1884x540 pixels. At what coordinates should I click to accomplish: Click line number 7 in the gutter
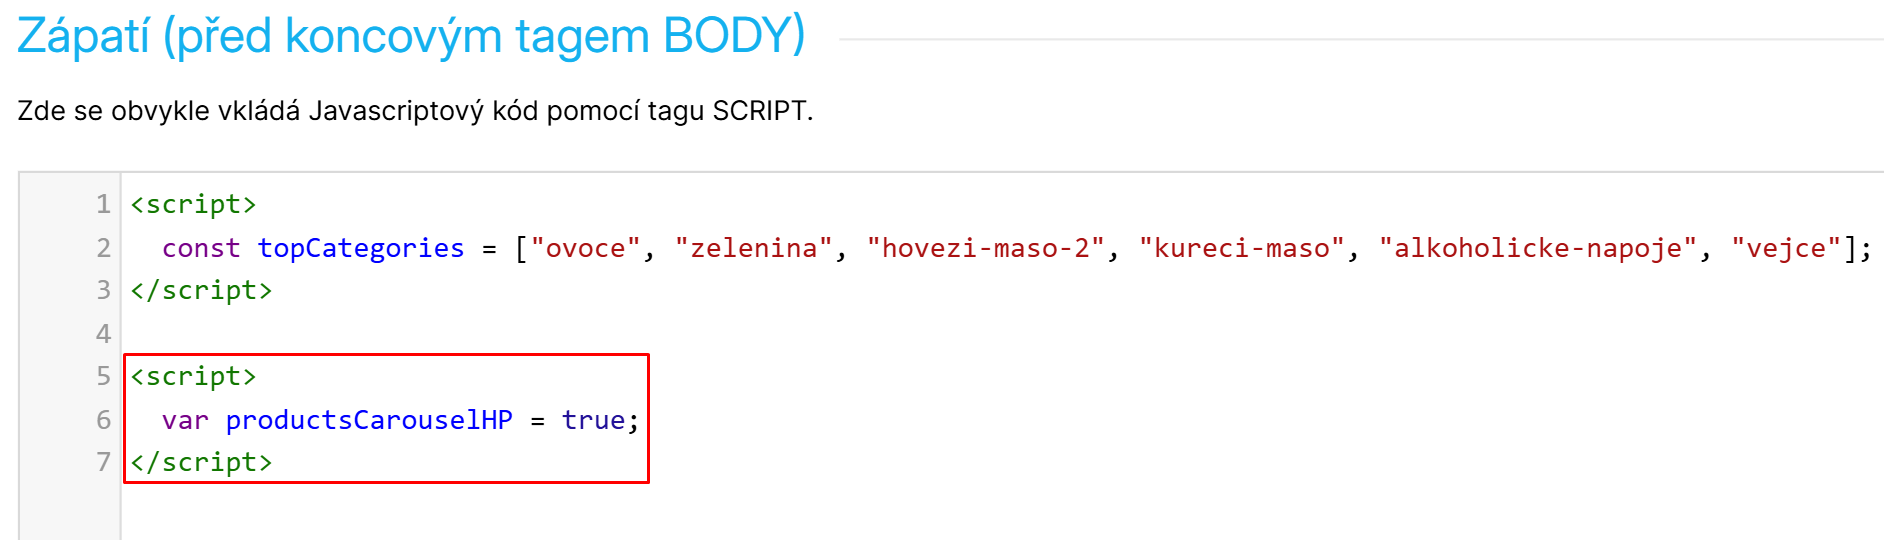103,462
